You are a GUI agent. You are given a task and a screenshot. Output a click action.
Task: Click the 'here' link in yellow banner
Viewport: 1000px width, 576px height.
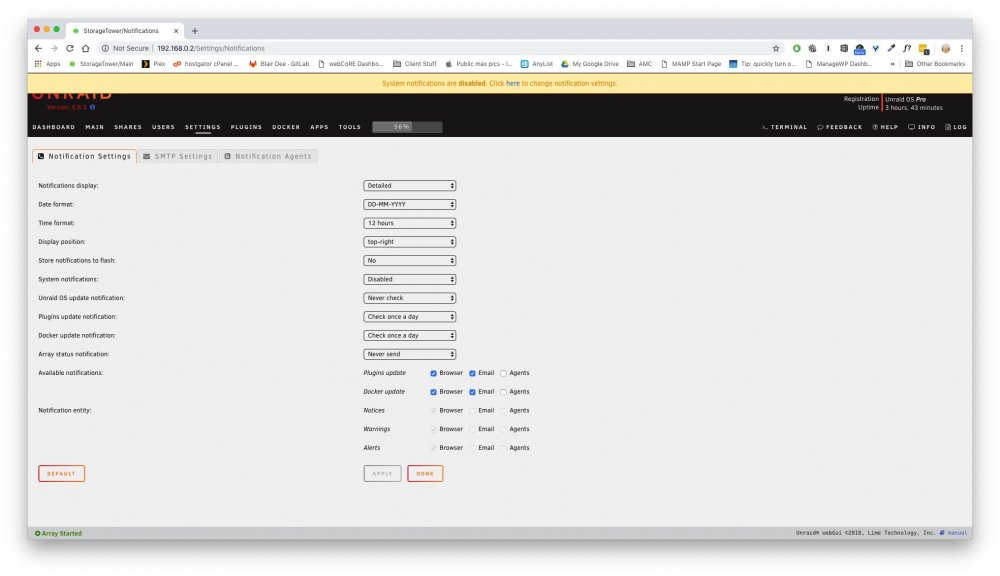point(513,84)
